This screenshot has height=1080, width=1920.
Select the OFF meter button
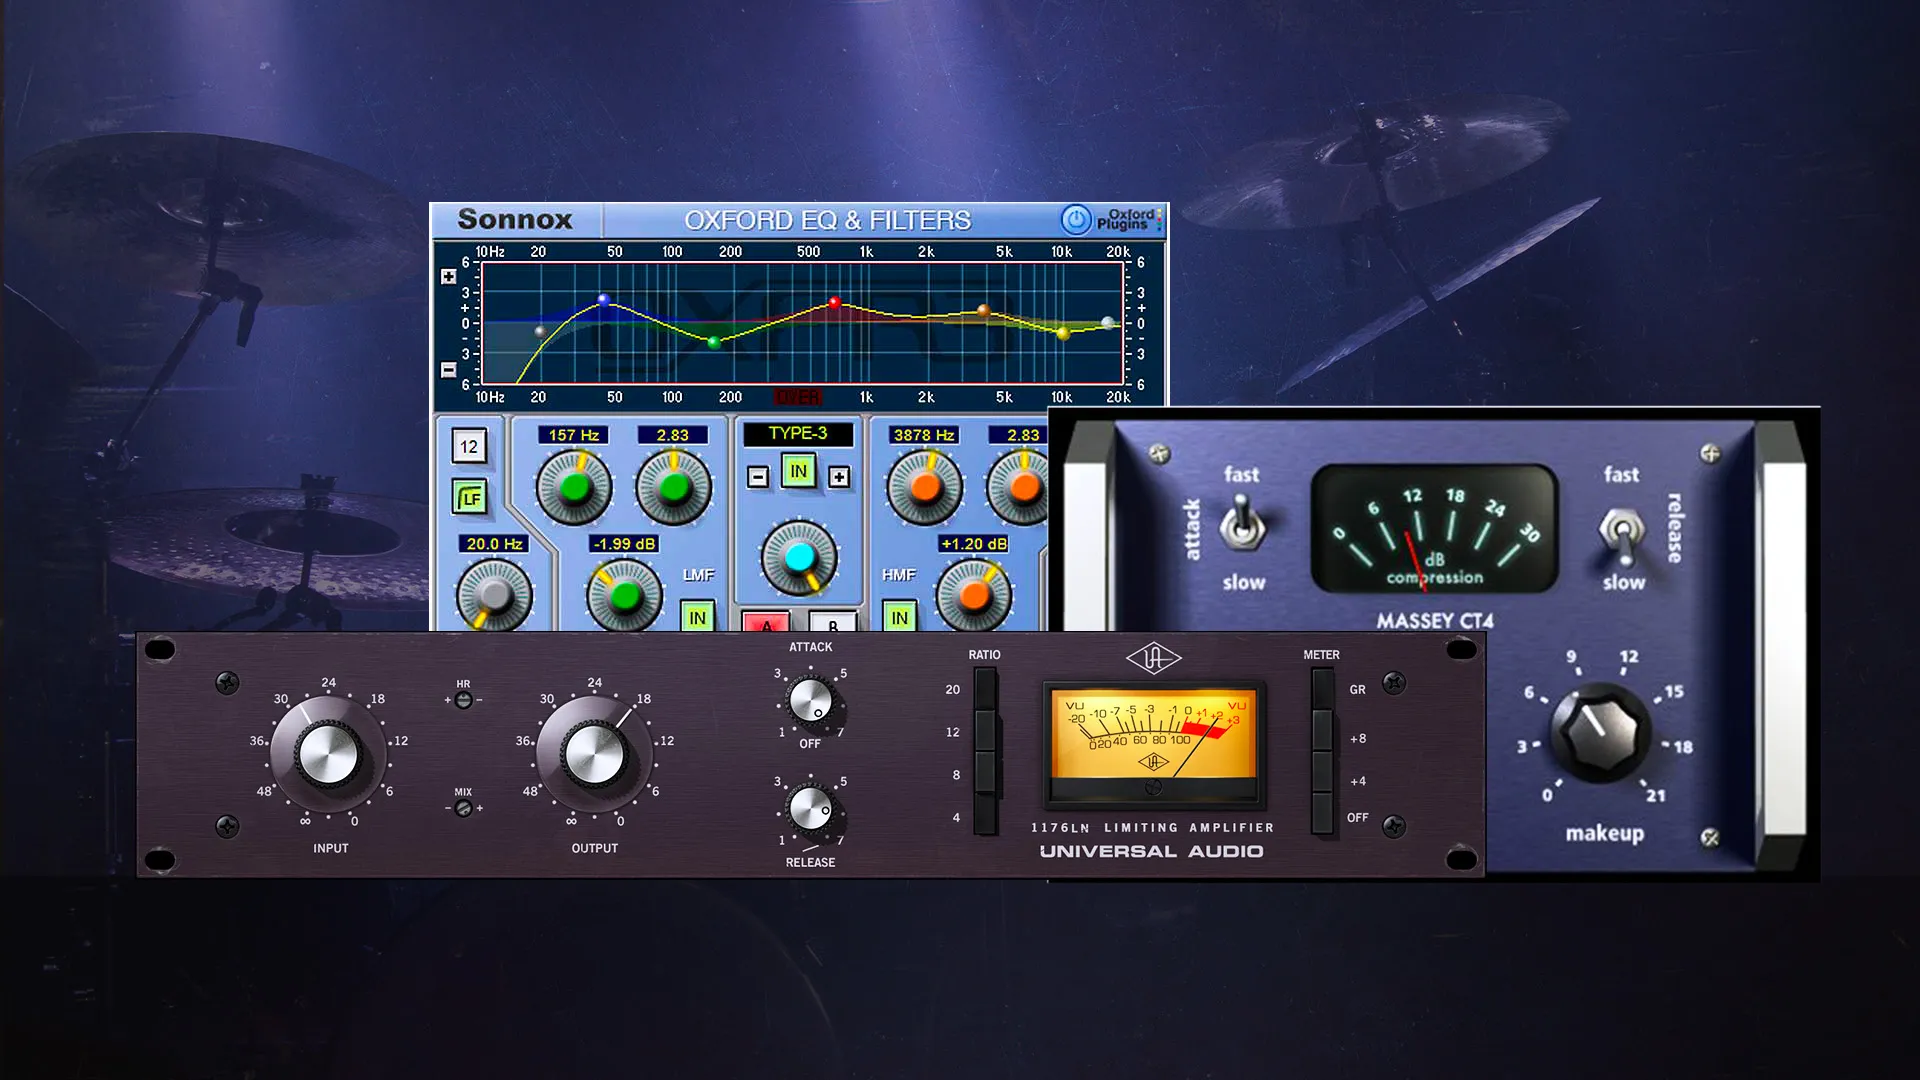pos(1323,815)
